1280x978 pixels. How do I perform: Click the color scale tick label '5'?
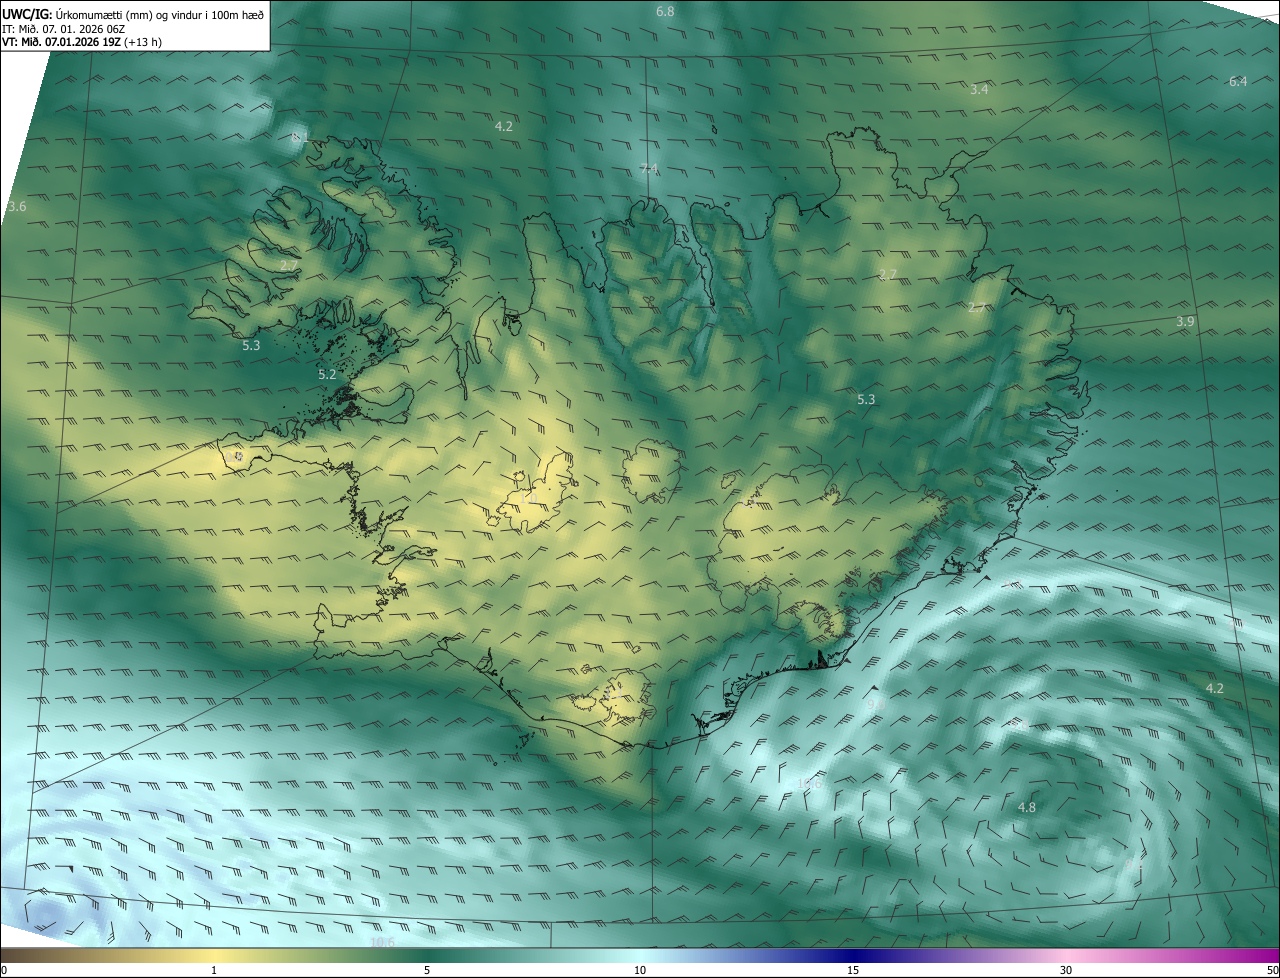pyautogui.click(x=427, y=970)
